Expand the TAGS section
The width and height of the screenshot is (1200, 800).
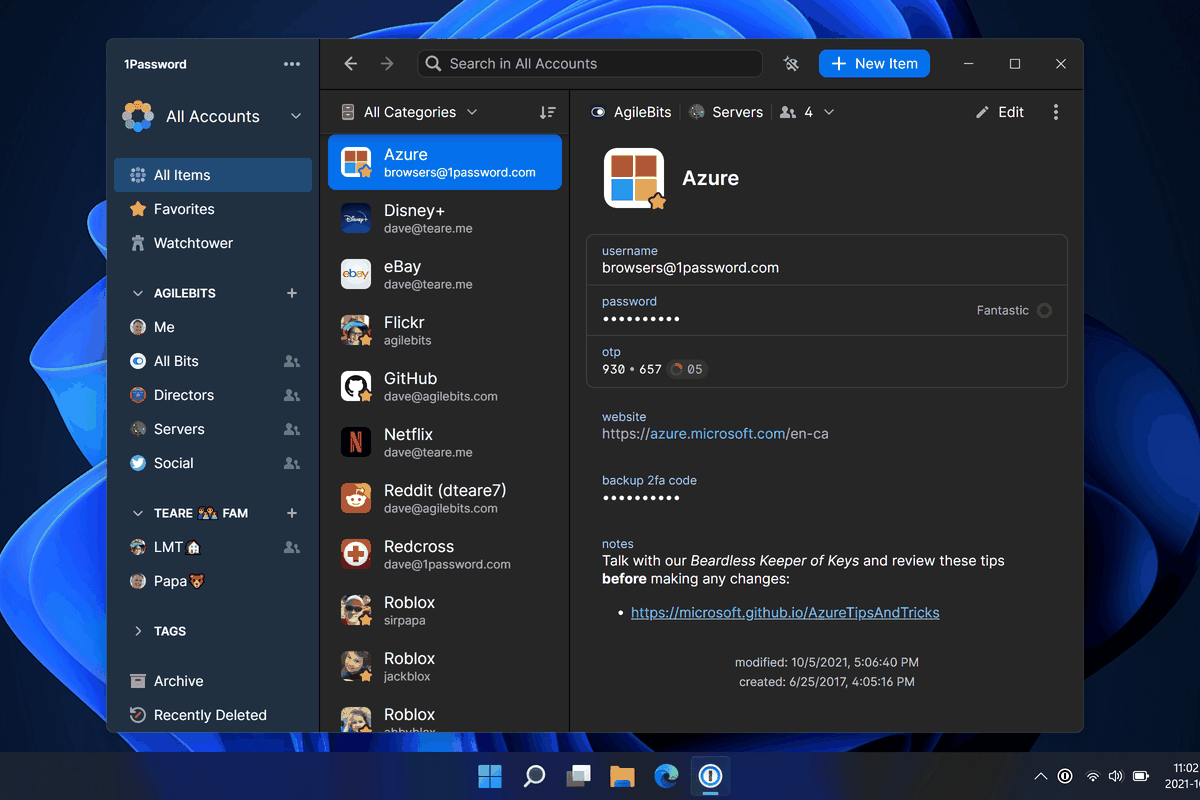tap(138, 631)
